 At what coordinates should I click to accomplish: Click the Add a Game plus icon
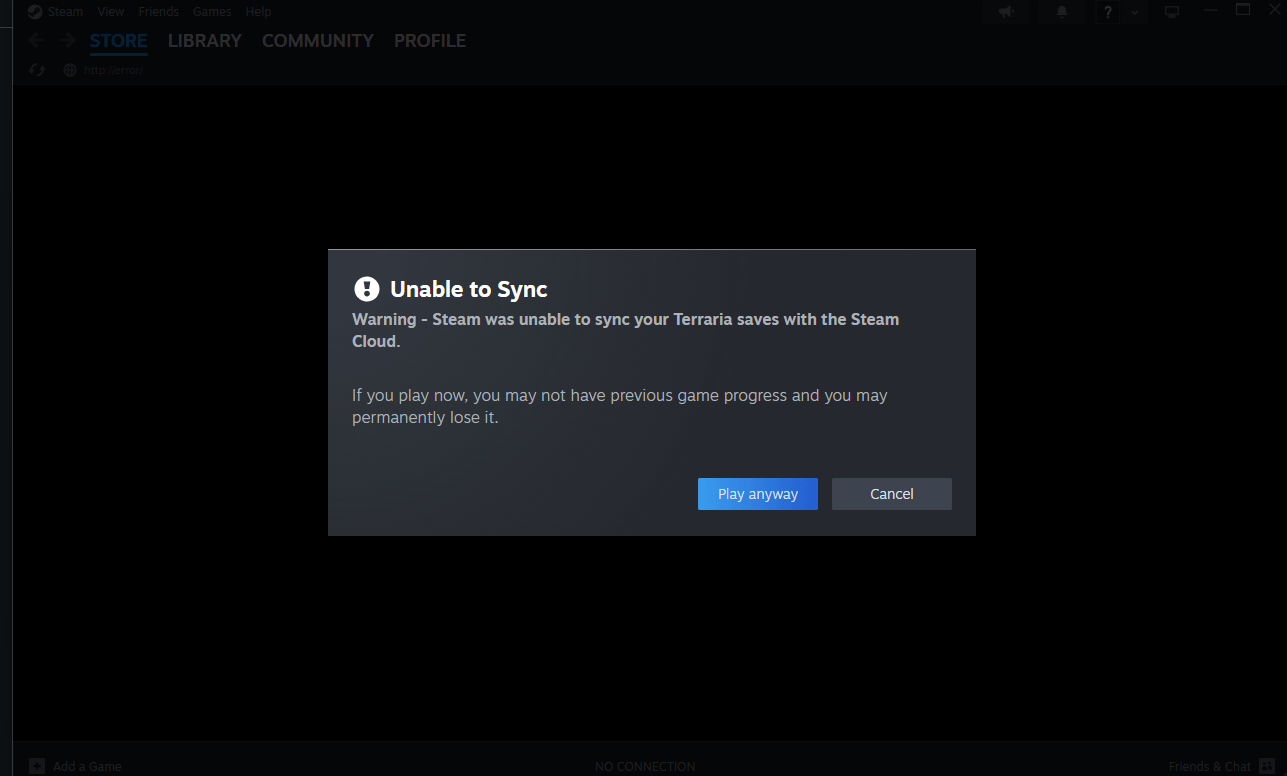click(37, 766)
